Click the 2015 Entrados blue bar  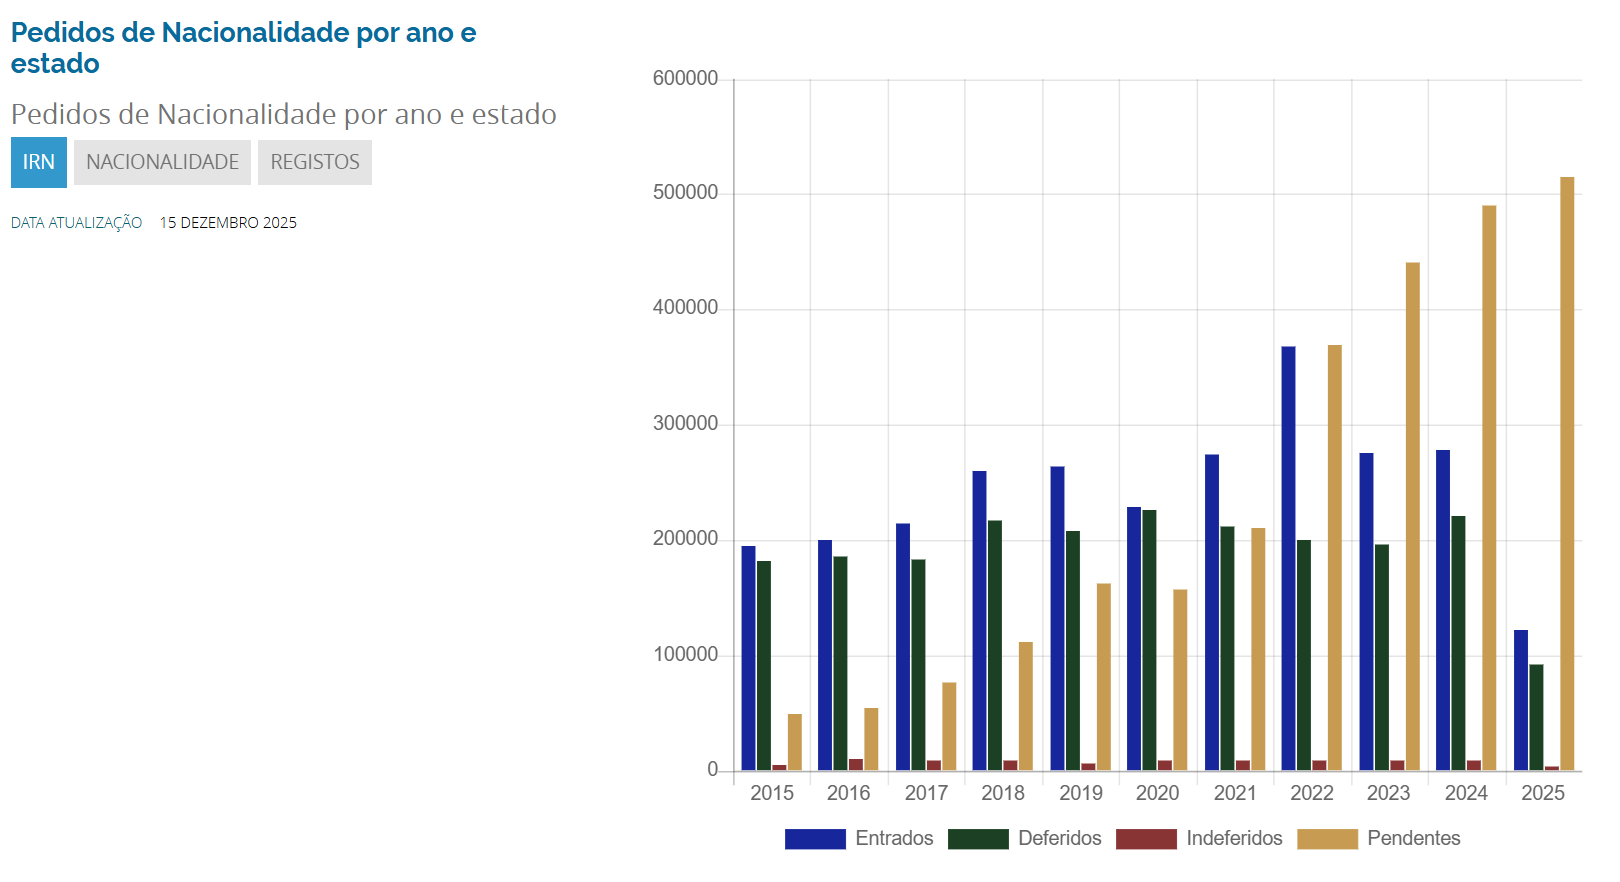tap(748, 658)
